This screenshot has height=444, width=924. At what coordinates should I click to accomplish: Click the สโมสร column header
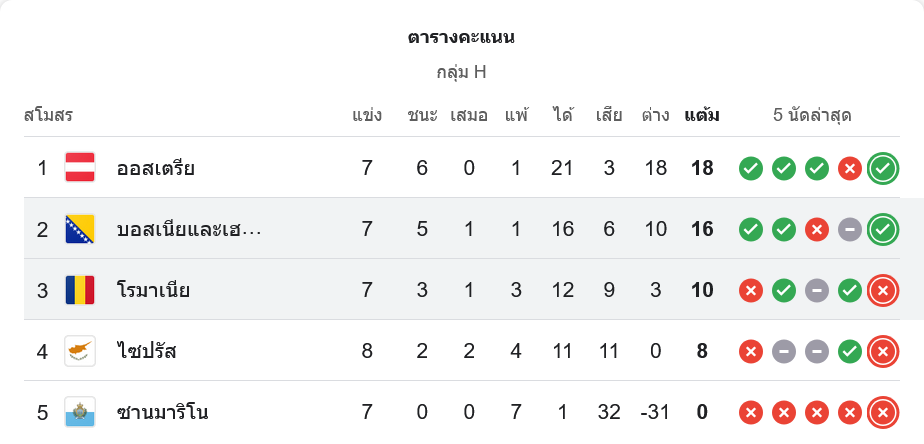coord(48,115)
